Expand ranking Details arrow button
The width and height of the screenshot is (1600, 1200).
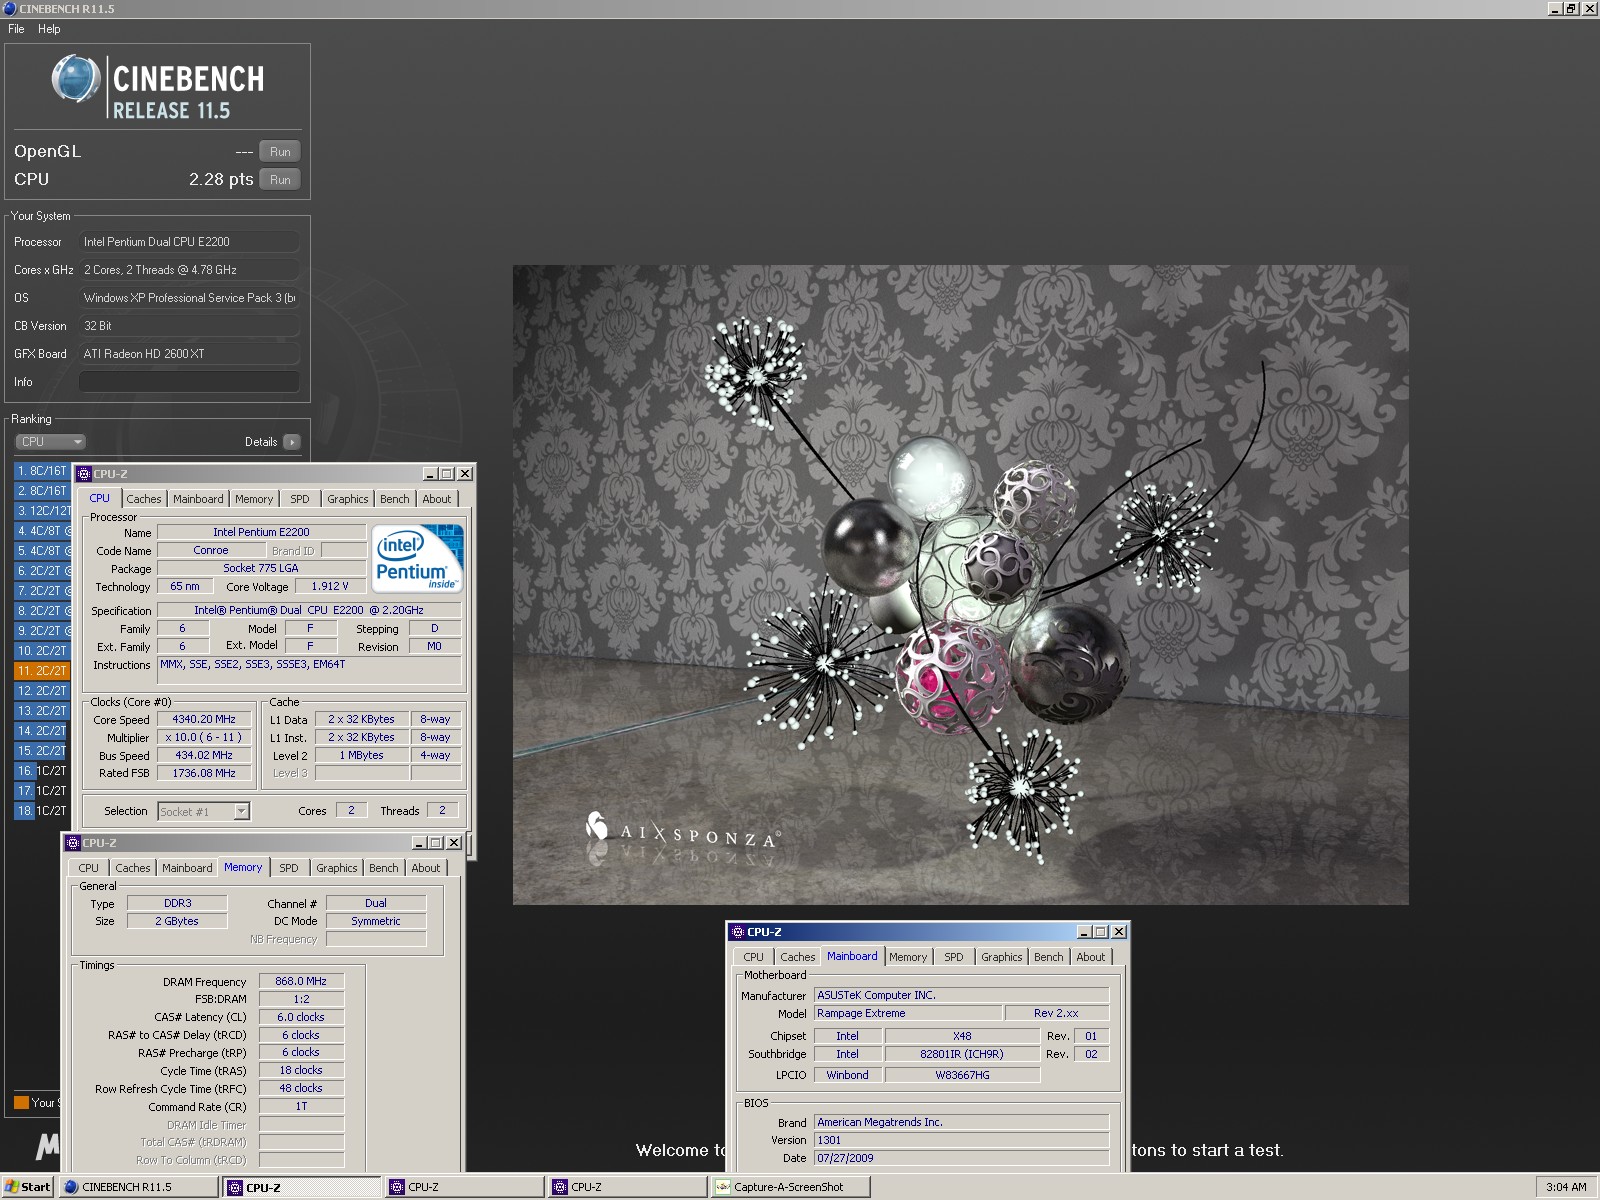click(291, 442)
